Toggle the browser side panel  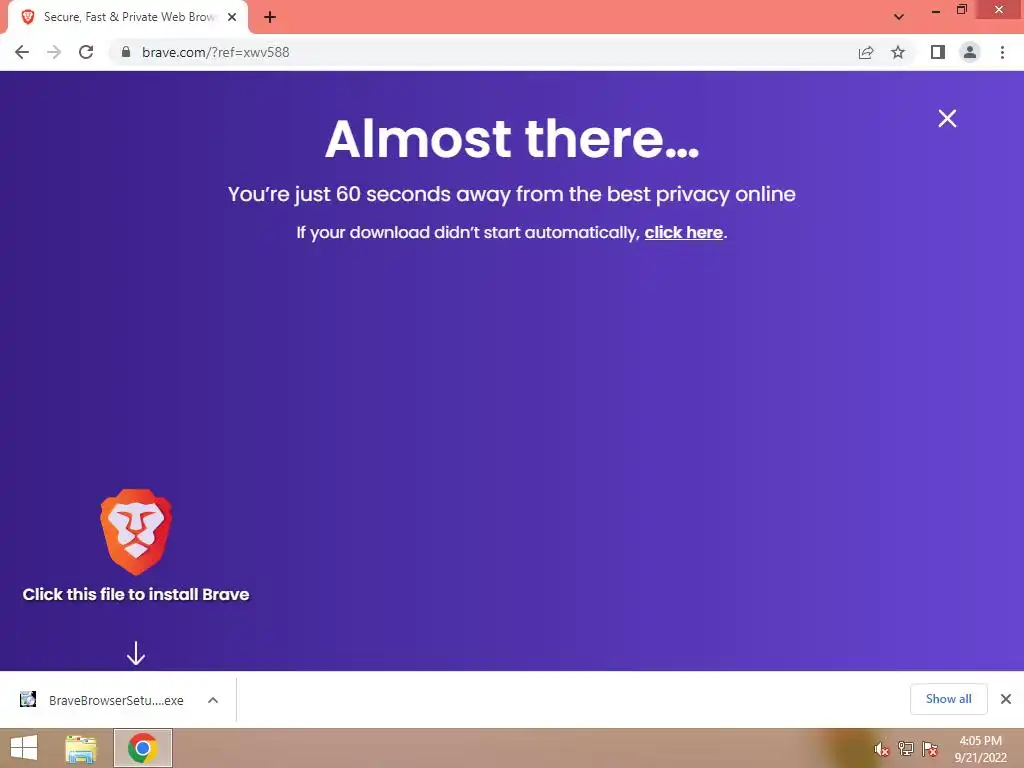click(938, 52)
